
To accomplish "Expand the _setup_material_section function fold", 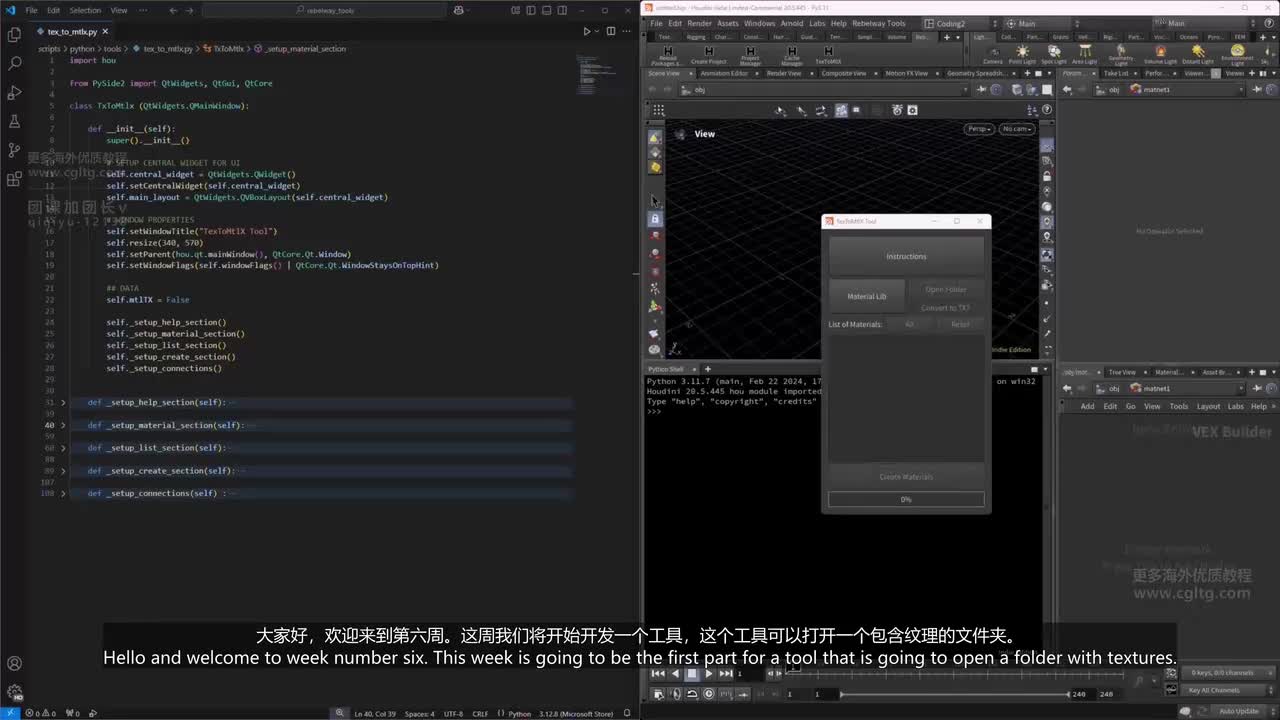I will tap(63, 425).
